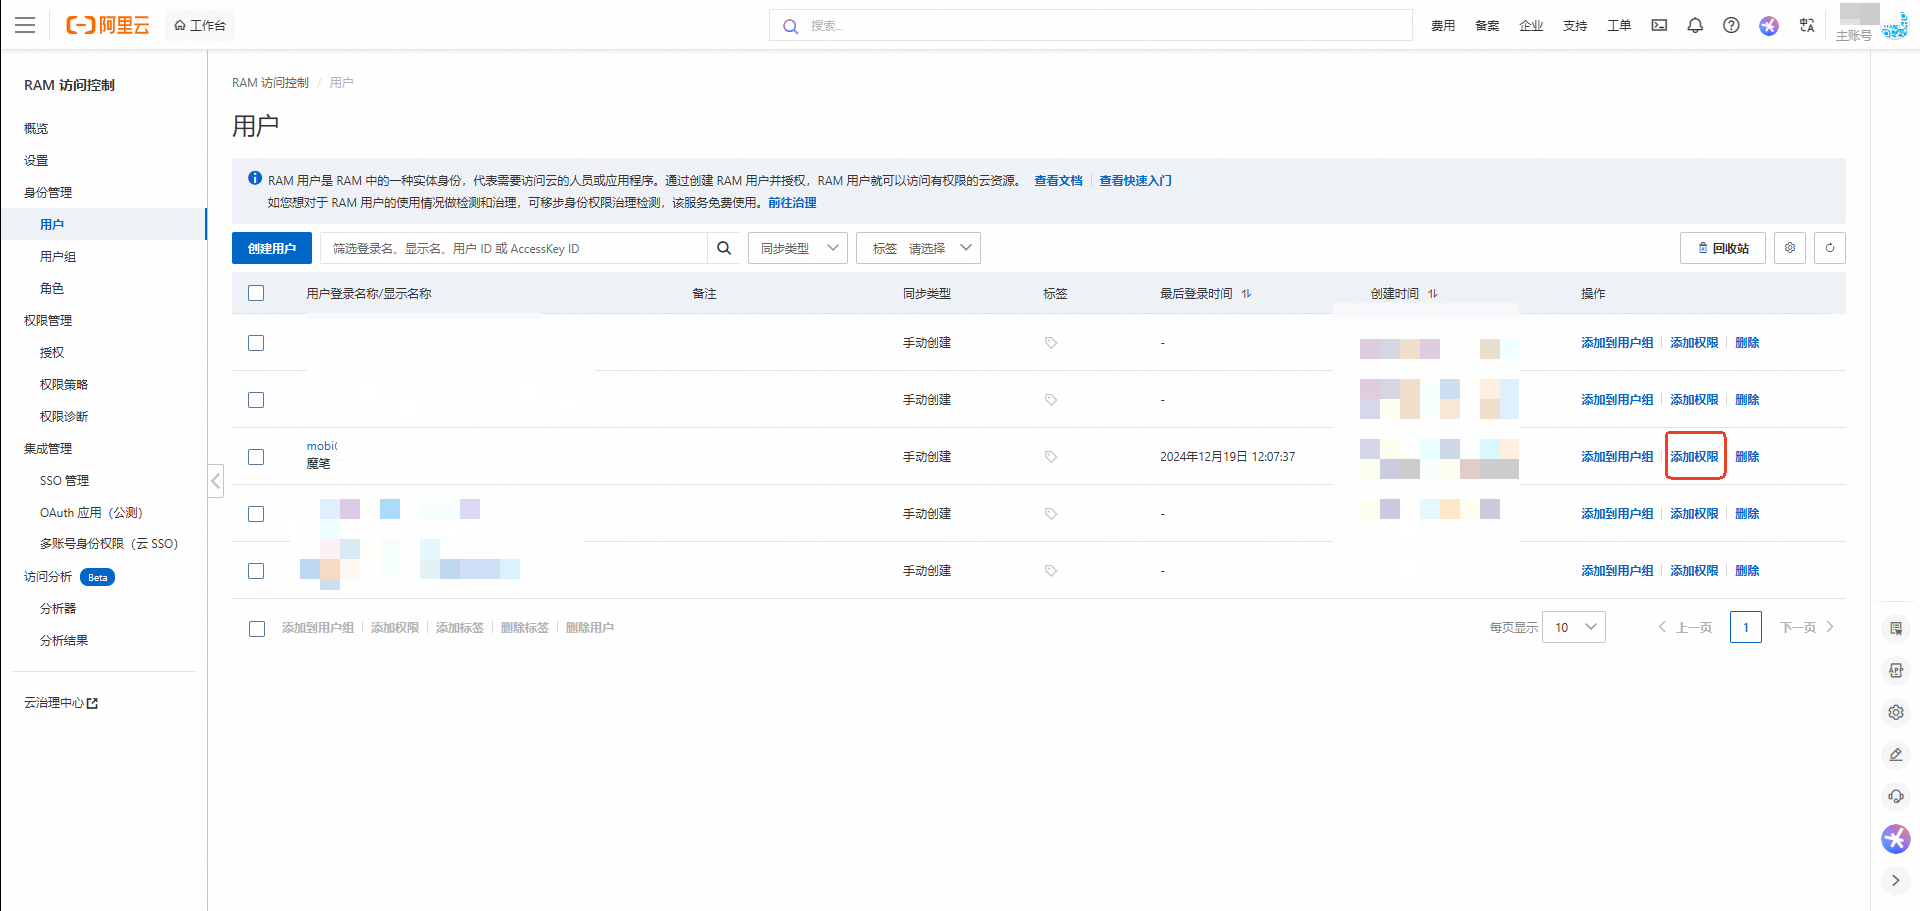Image resolution: width=1920 pixels, height=911 pixels.
Task: Open the 费用 top menu
Action: coord(1443,25)
